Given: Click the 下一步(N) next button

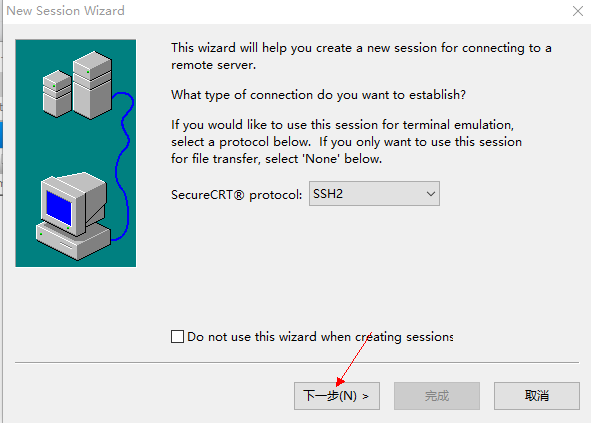Looking at the screenshot, I should [337, 396].
